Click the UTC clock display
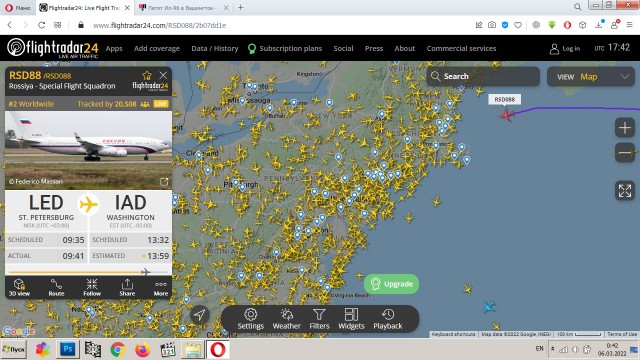The width and height of the screenshot is (640, 360). click(612, 48)
